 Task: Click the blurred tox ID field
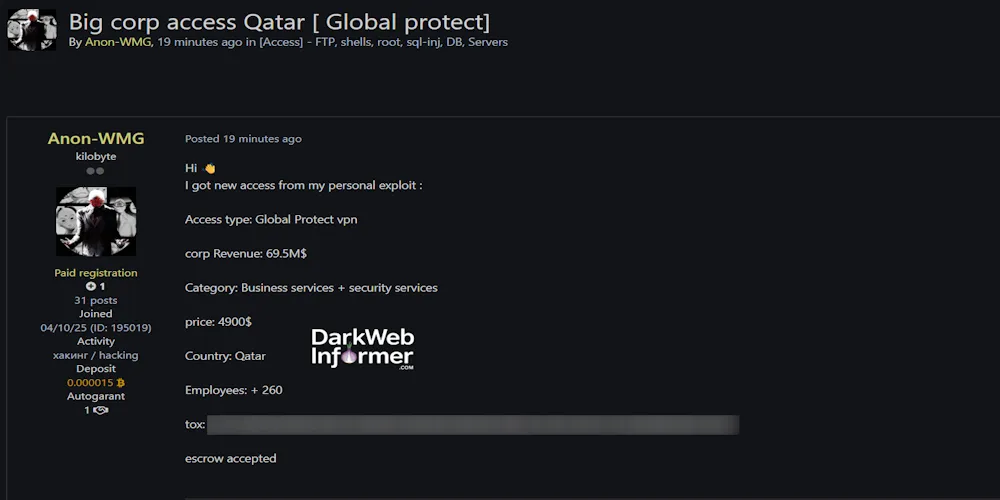pos(473,425)
